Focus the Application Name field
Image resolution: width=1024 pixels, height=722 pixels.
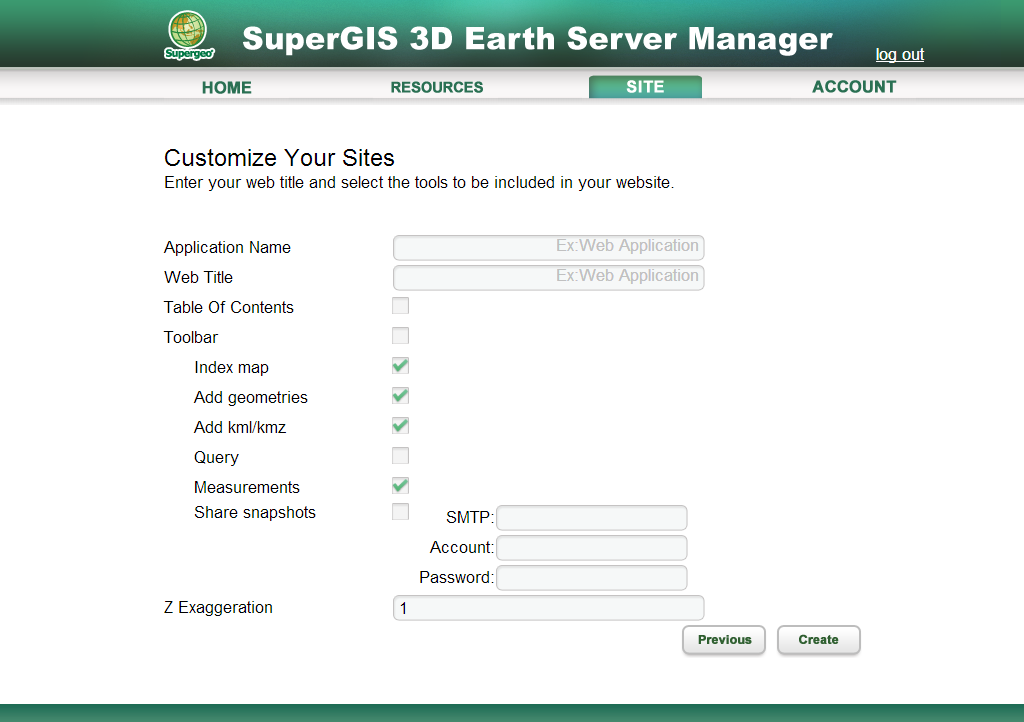click(549, 247)
